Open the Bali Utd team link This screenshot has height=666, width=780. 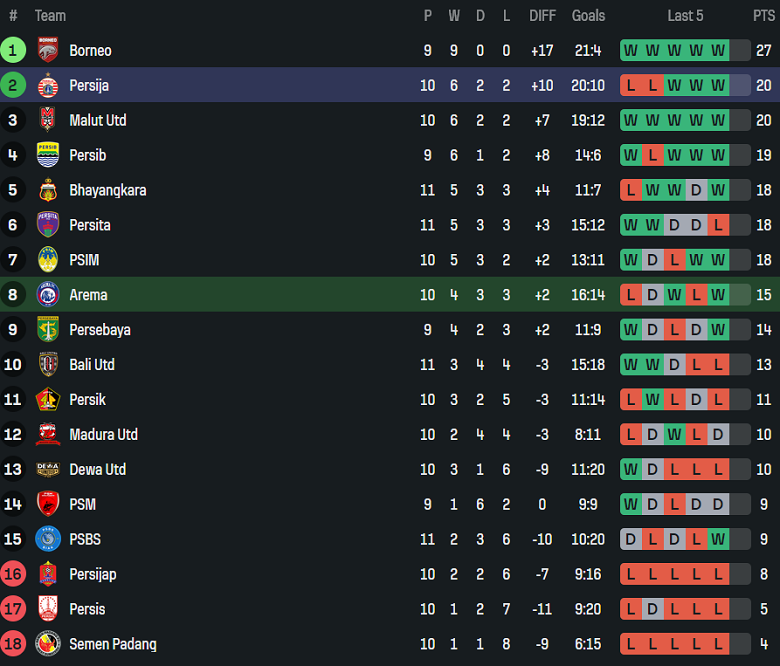[92, 365]
